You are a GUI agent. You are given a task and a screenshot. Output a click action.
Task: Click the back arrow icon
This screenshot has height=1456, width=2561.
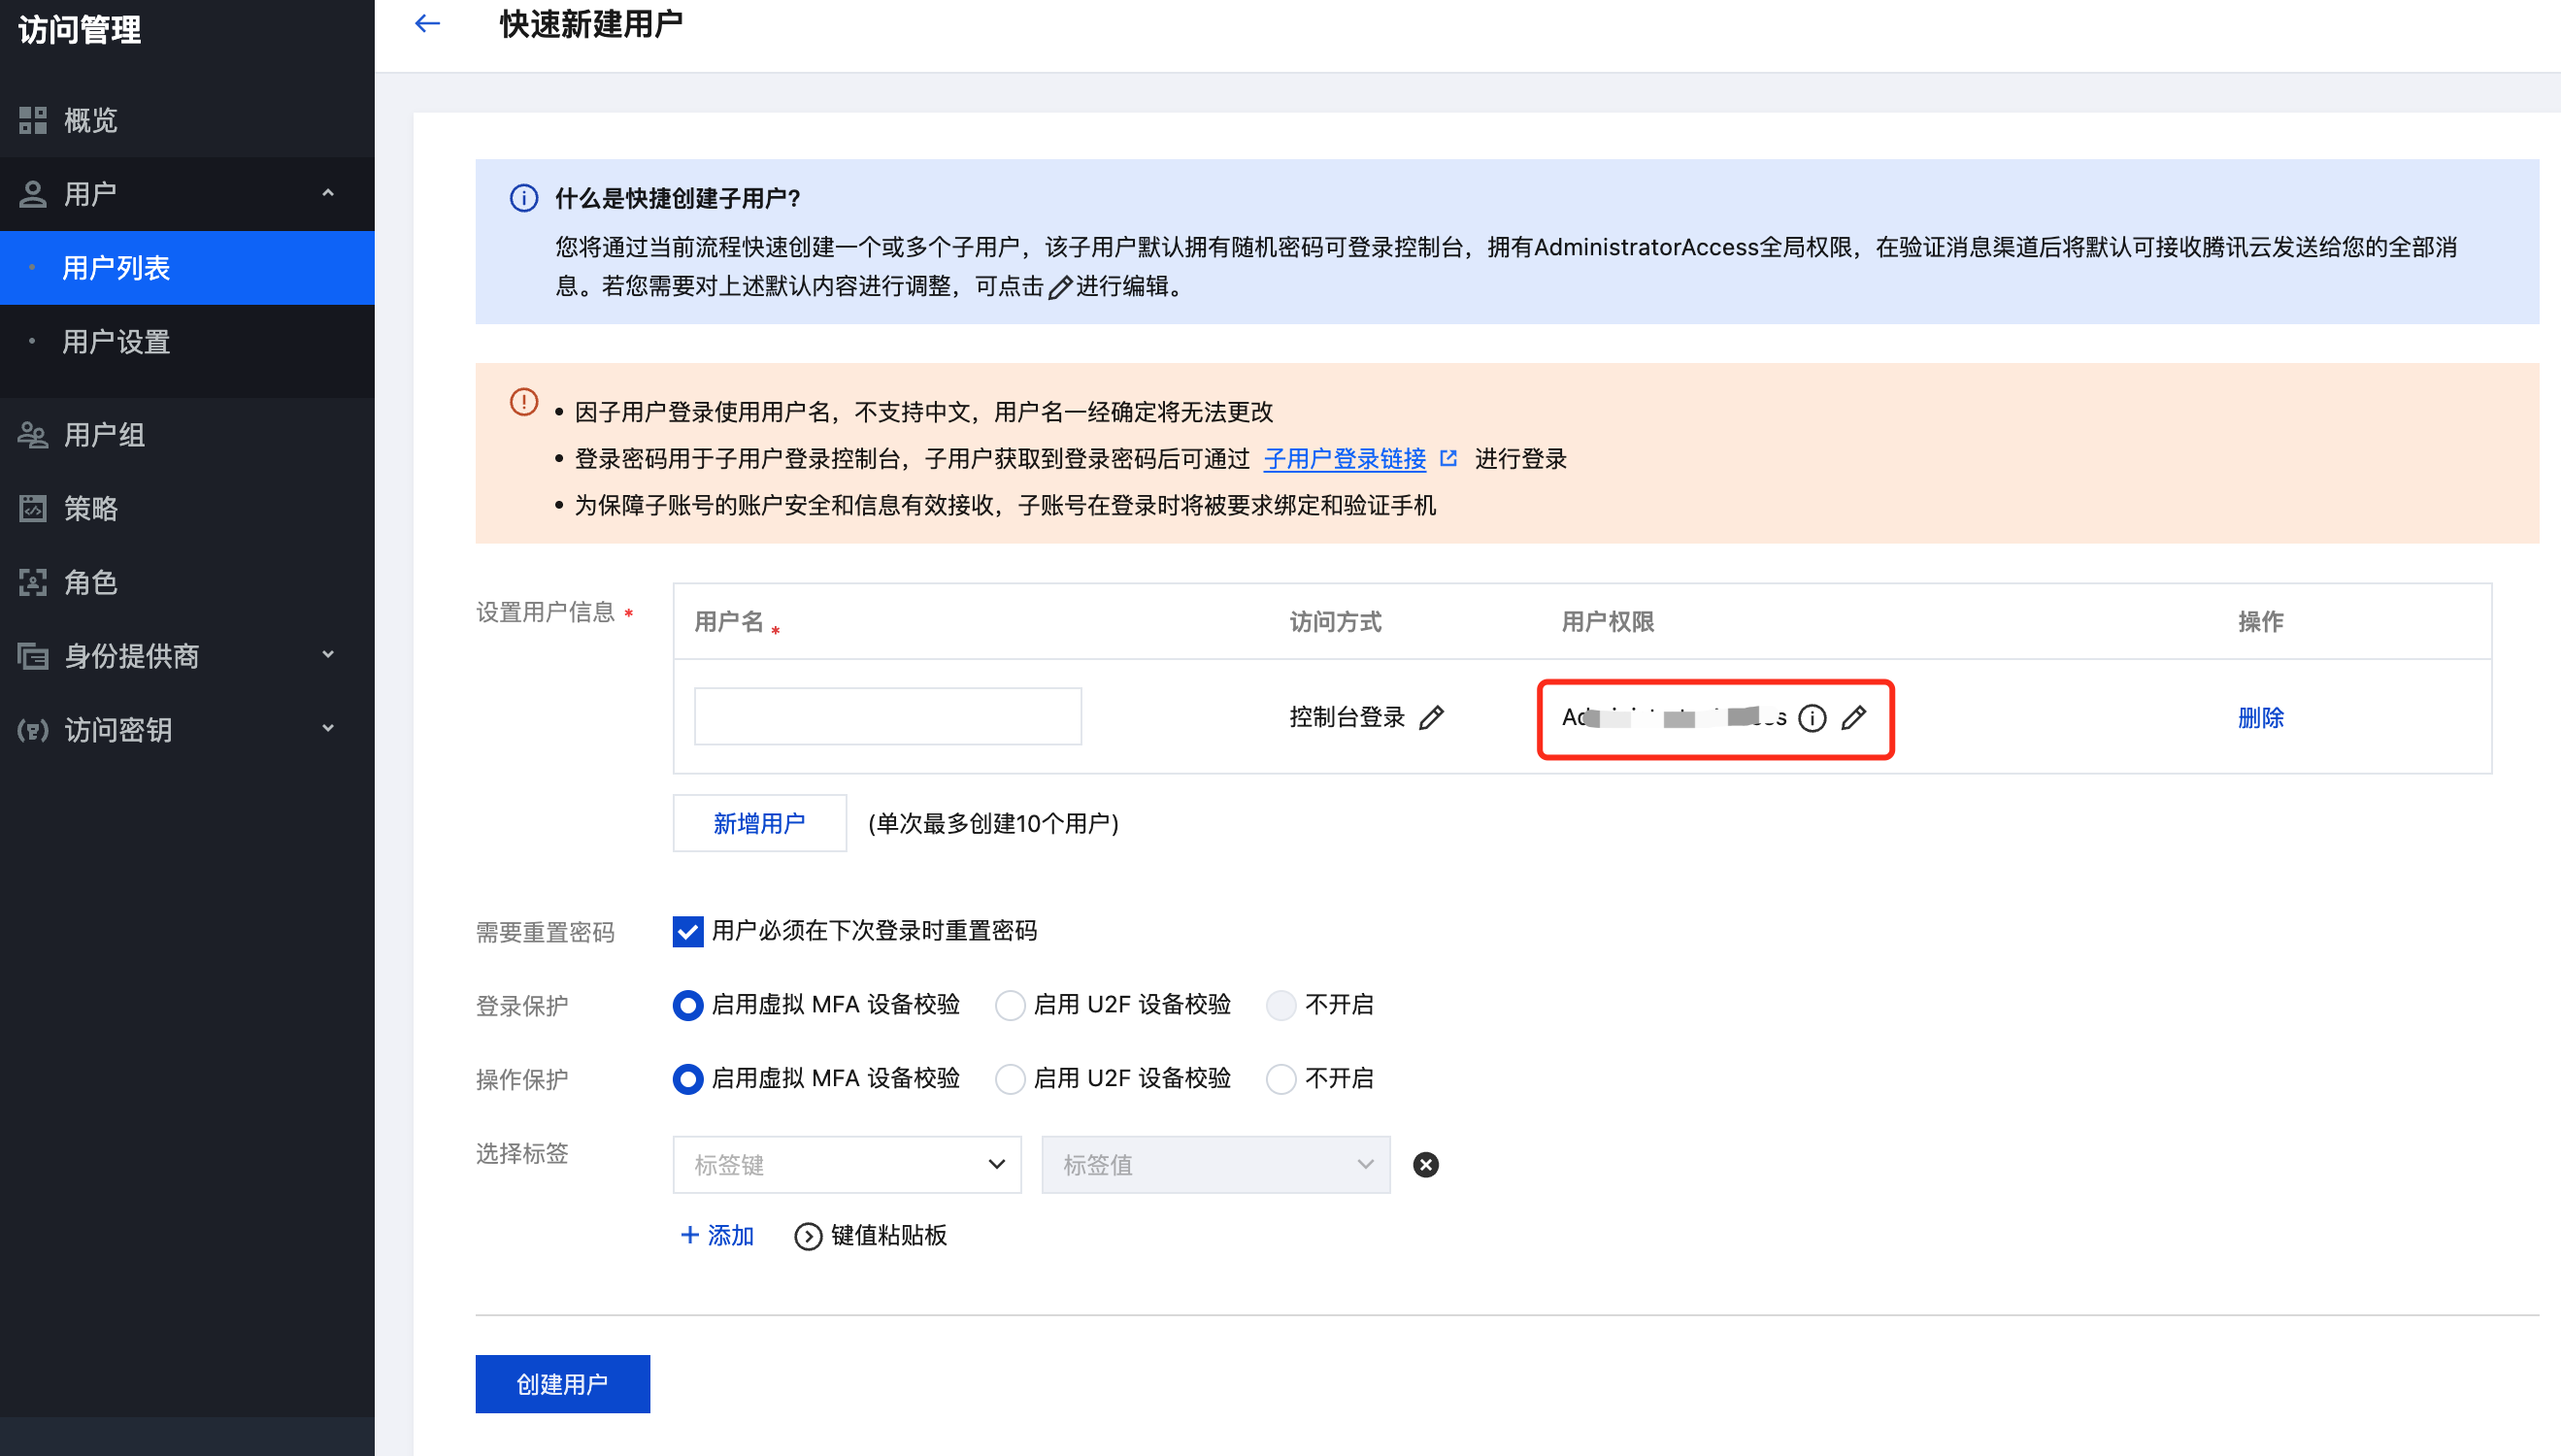pyautogui.click(x=427, y=24)
